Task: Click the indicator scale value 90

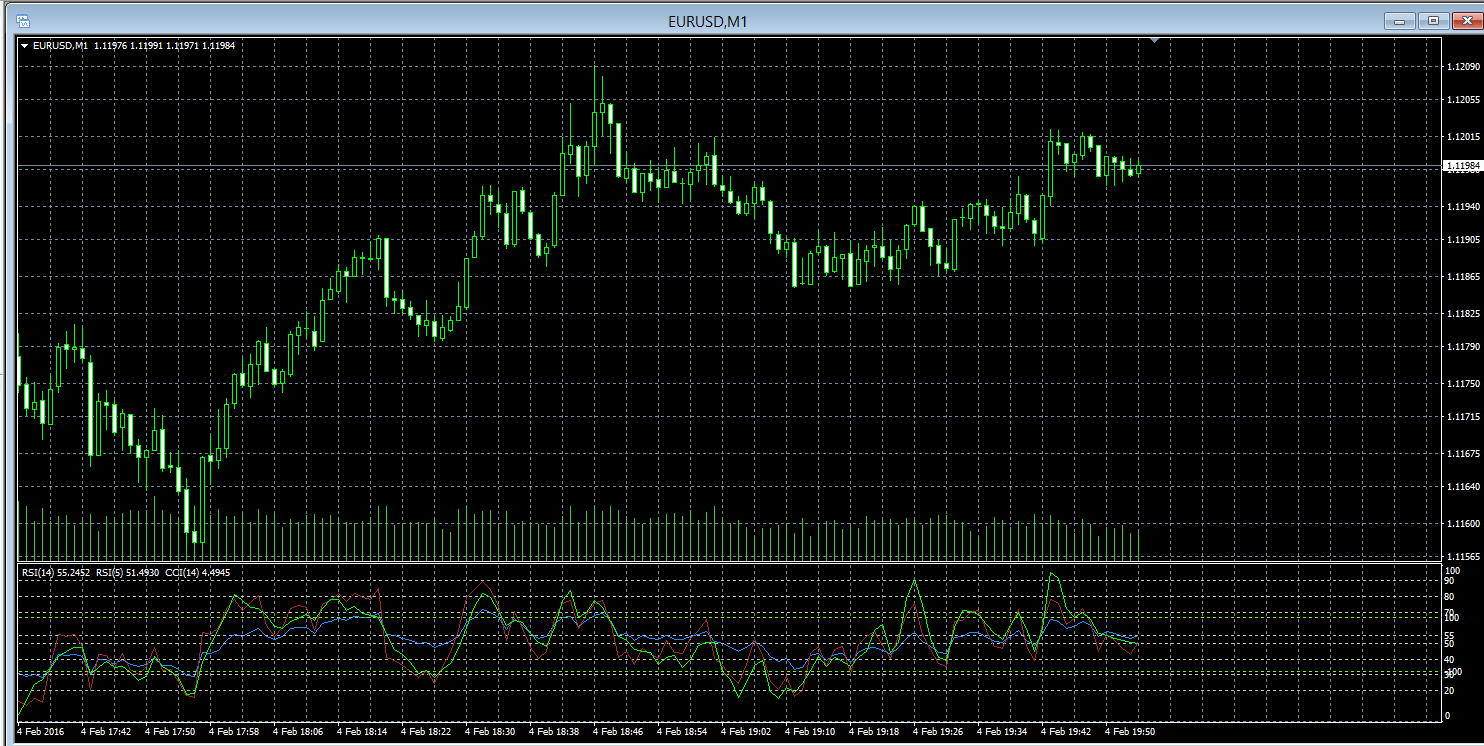Action: pyautogui.click(x=1449, y=582)
